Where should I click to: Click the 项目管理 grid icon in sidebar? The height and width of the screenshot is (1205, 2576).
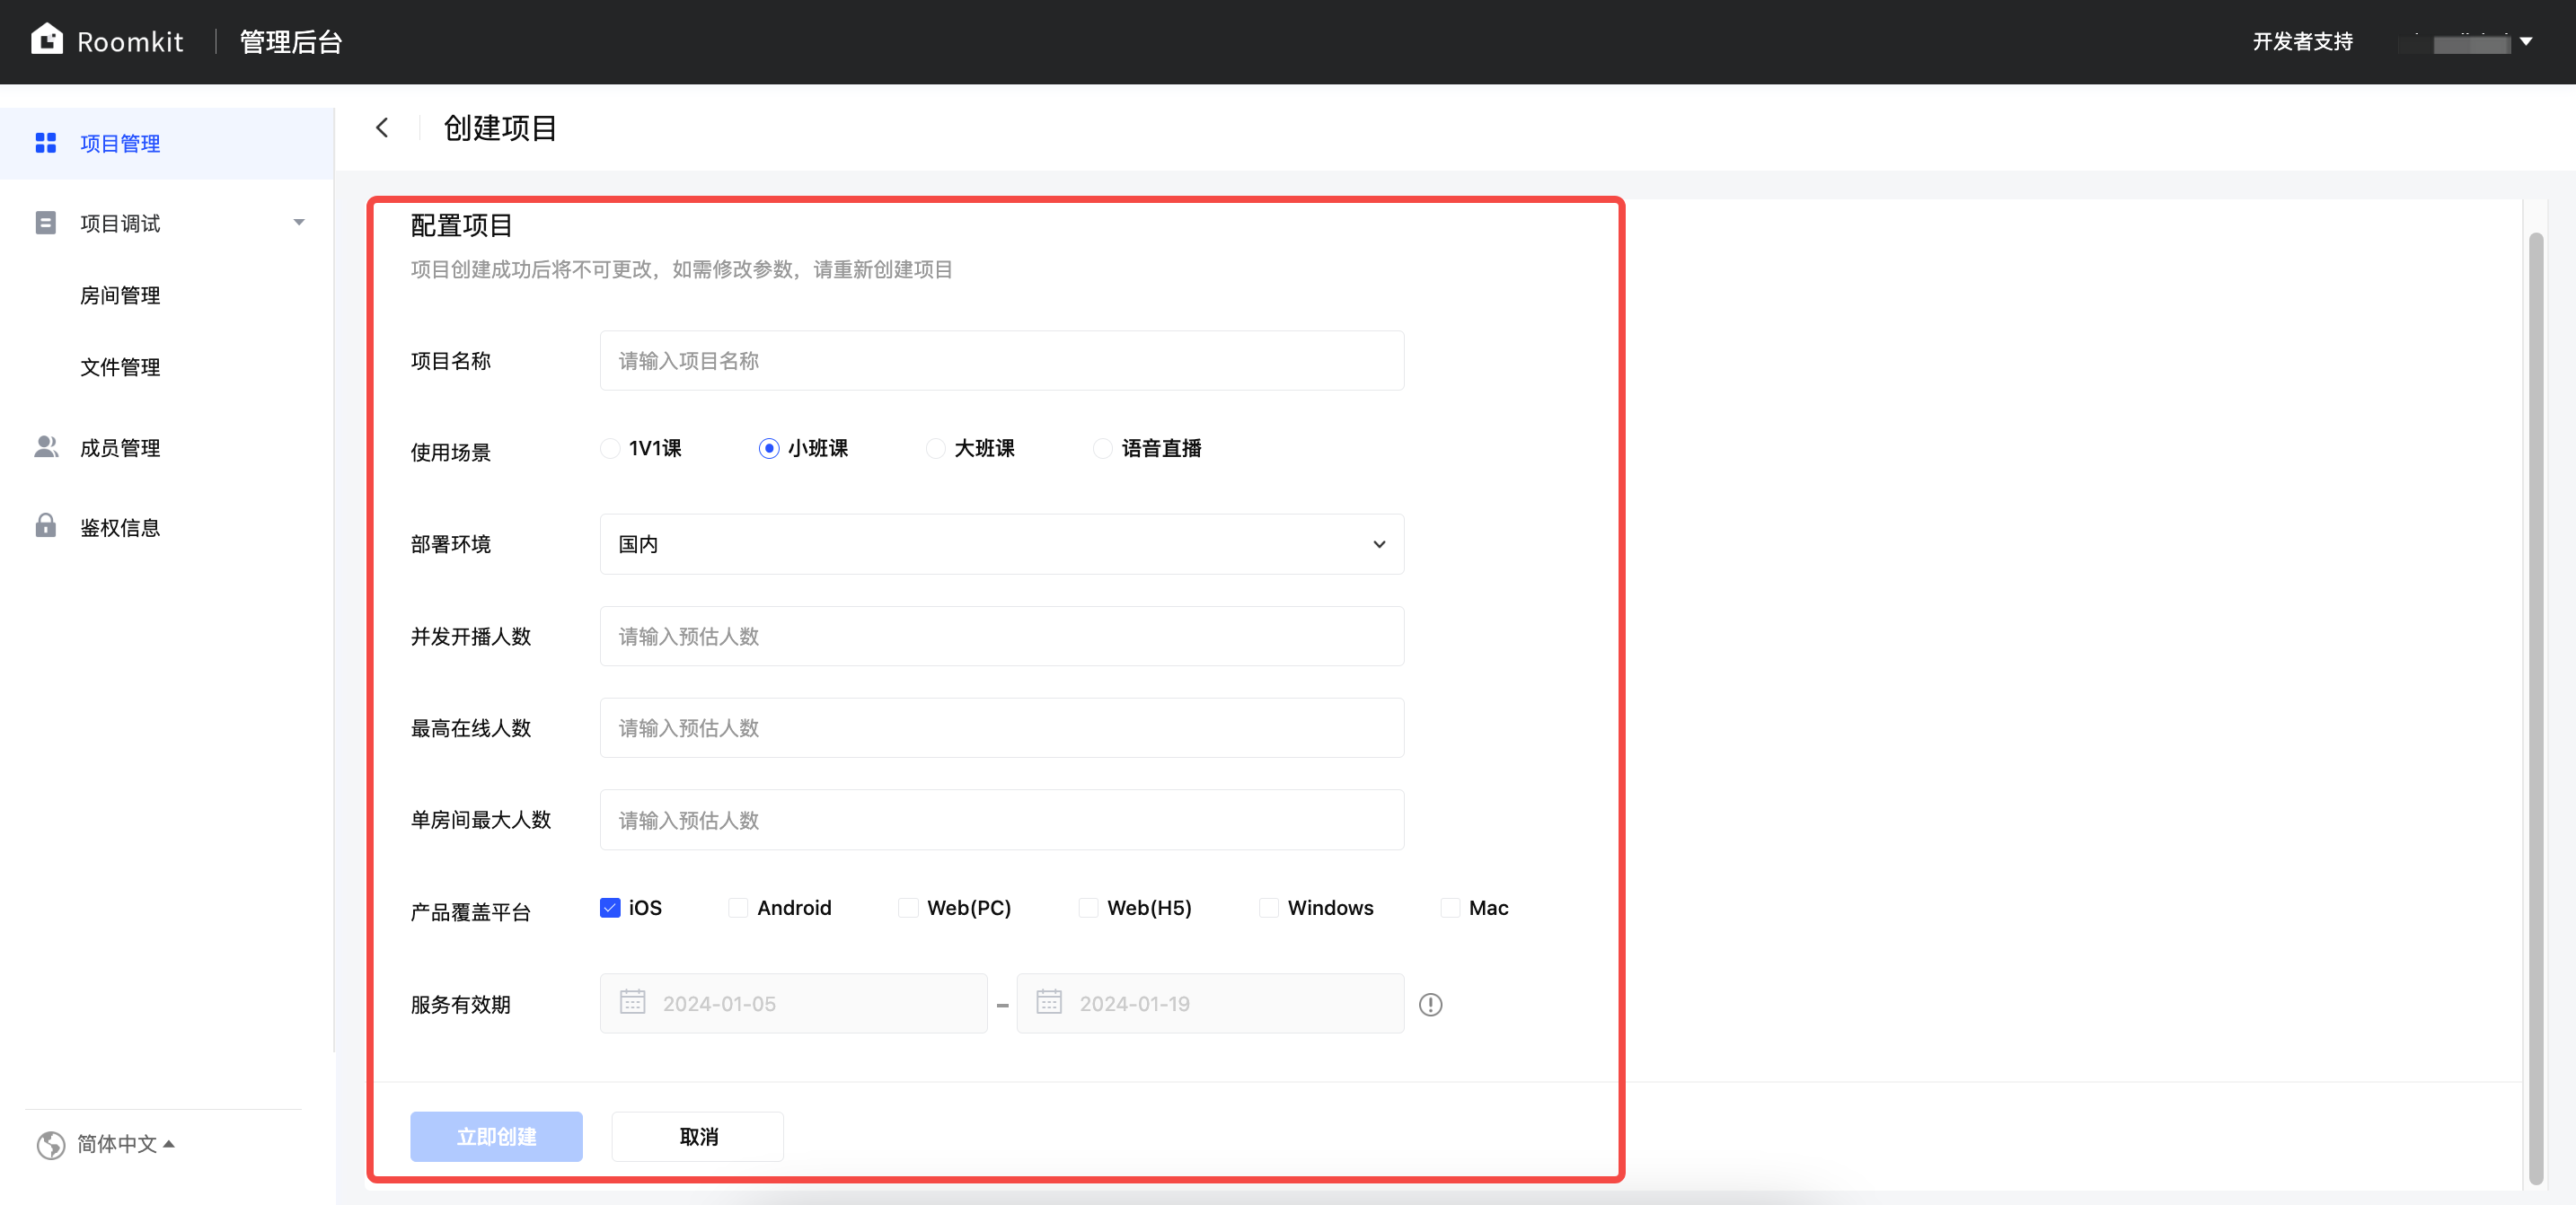point(46,143)
